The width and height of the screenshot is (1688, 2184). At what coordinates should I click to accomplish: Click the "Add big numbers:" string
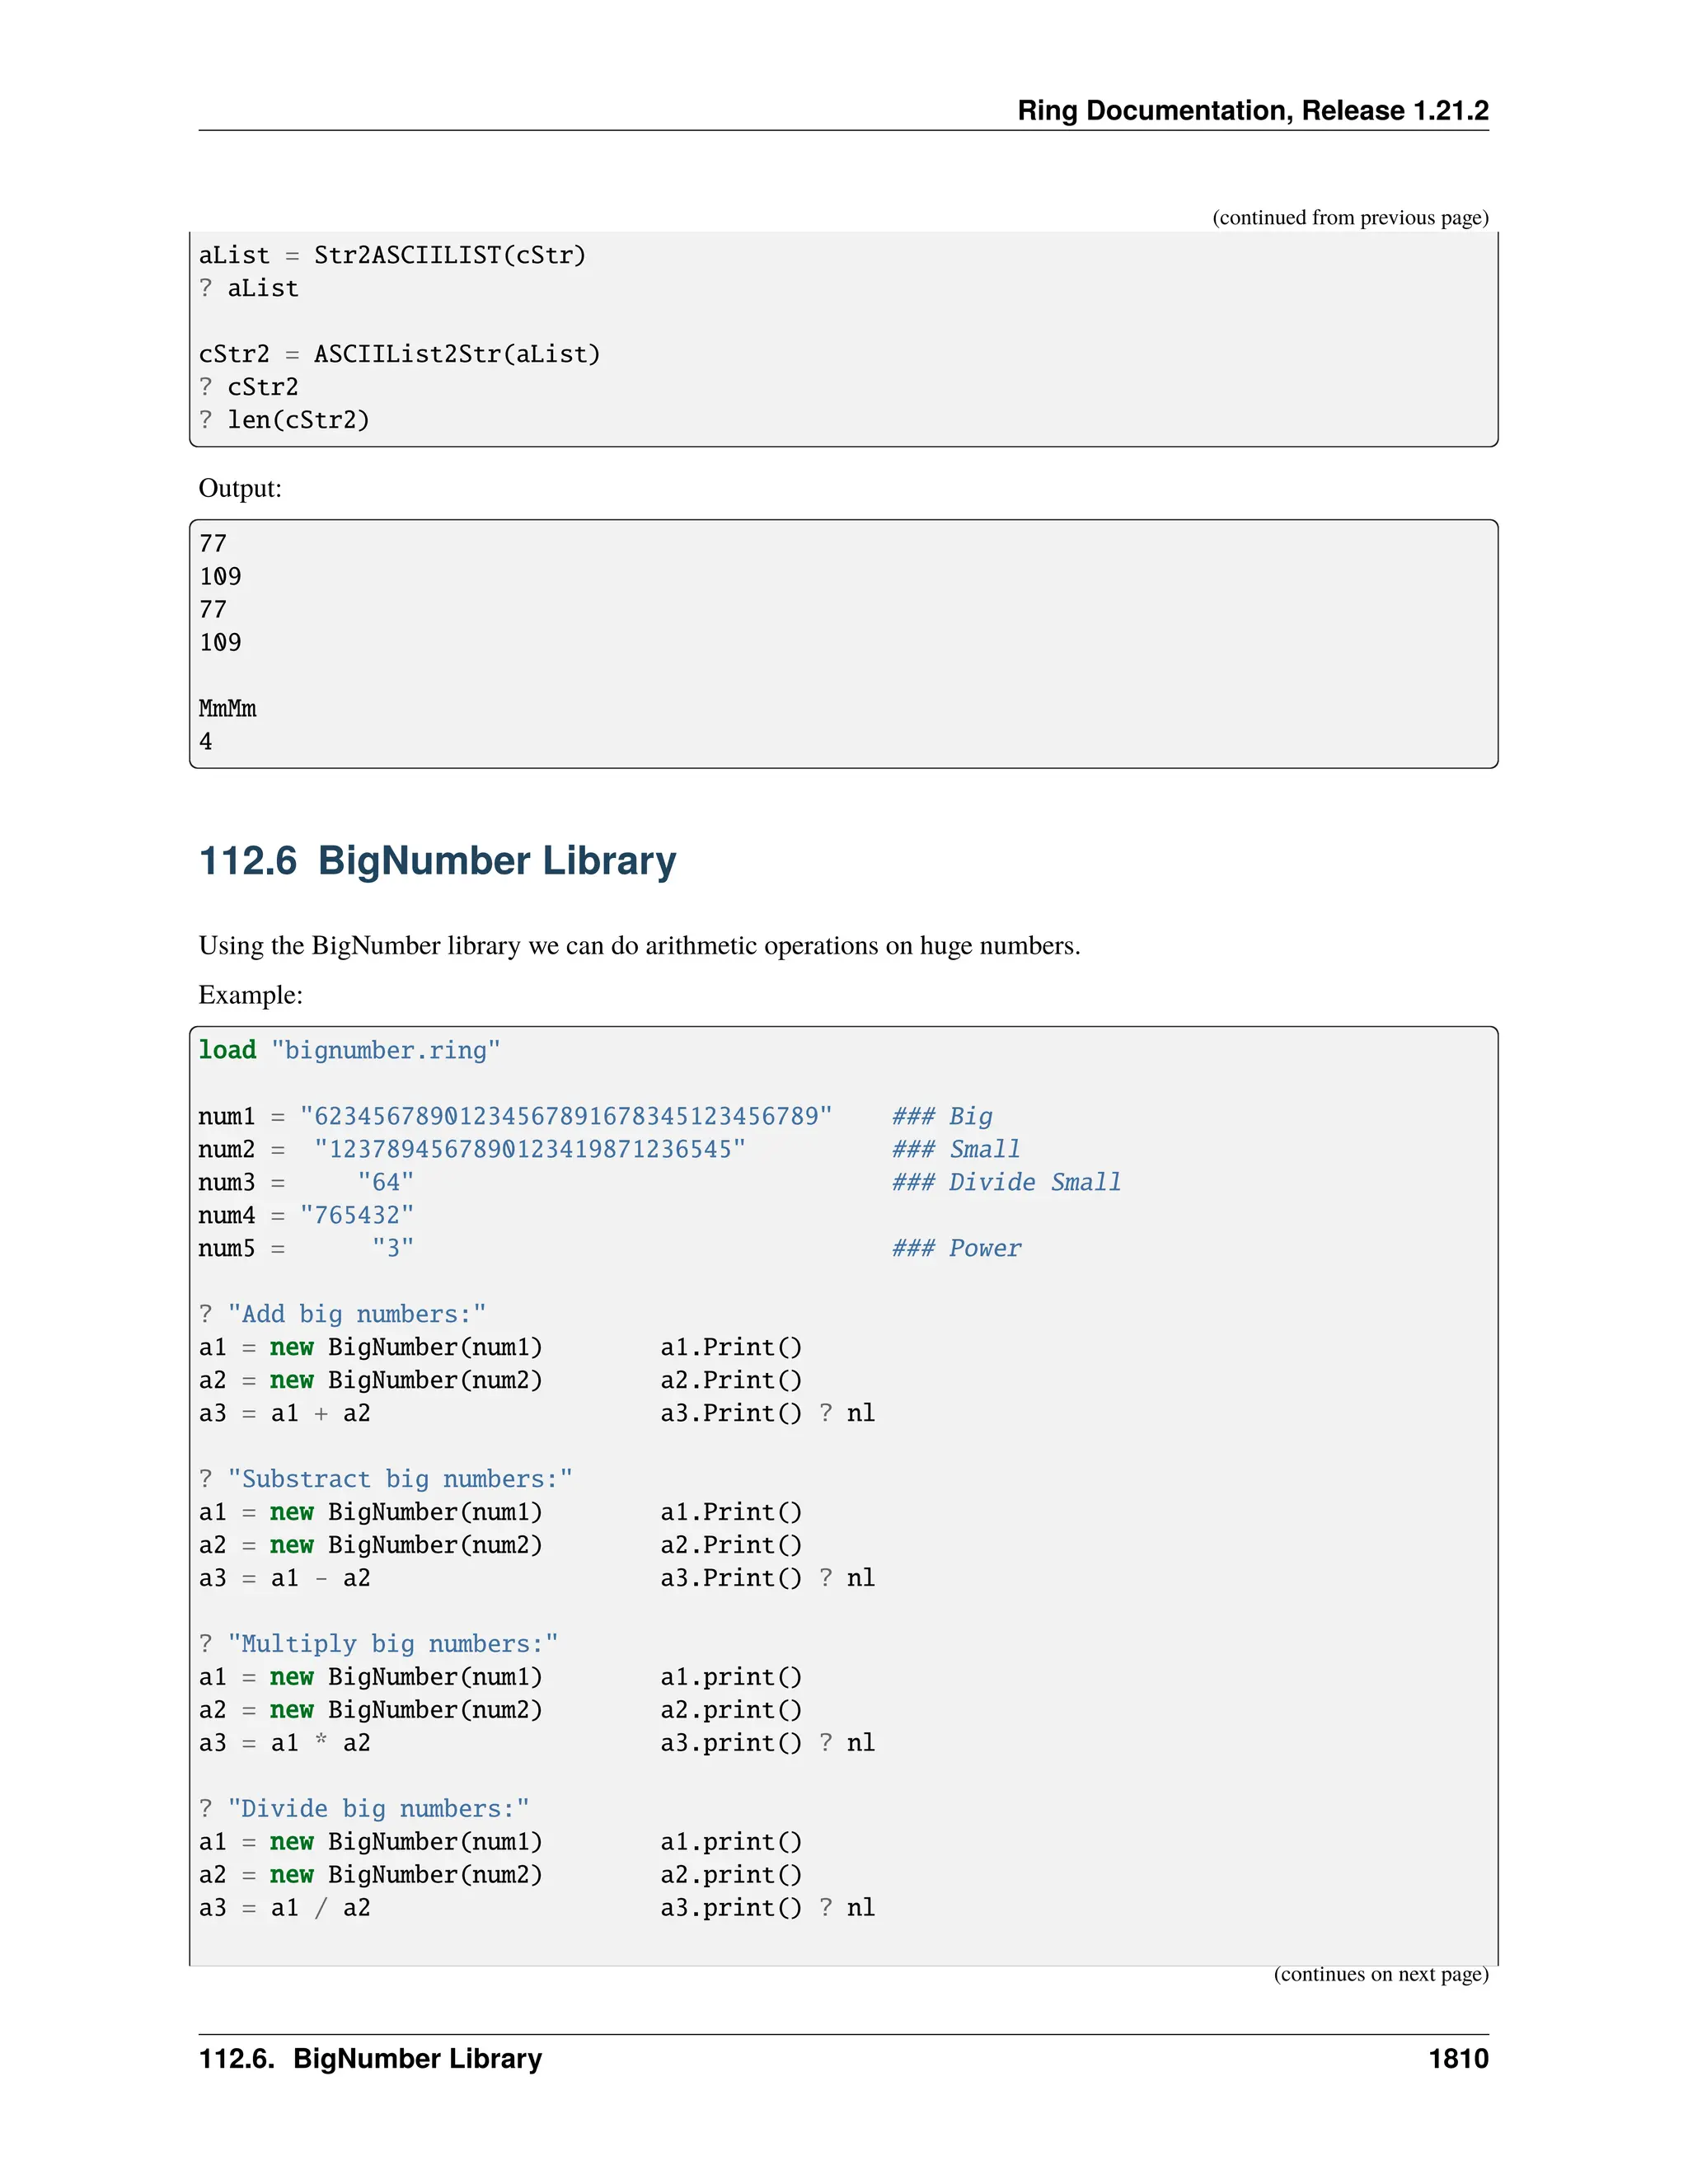(x=356, y=1314)
